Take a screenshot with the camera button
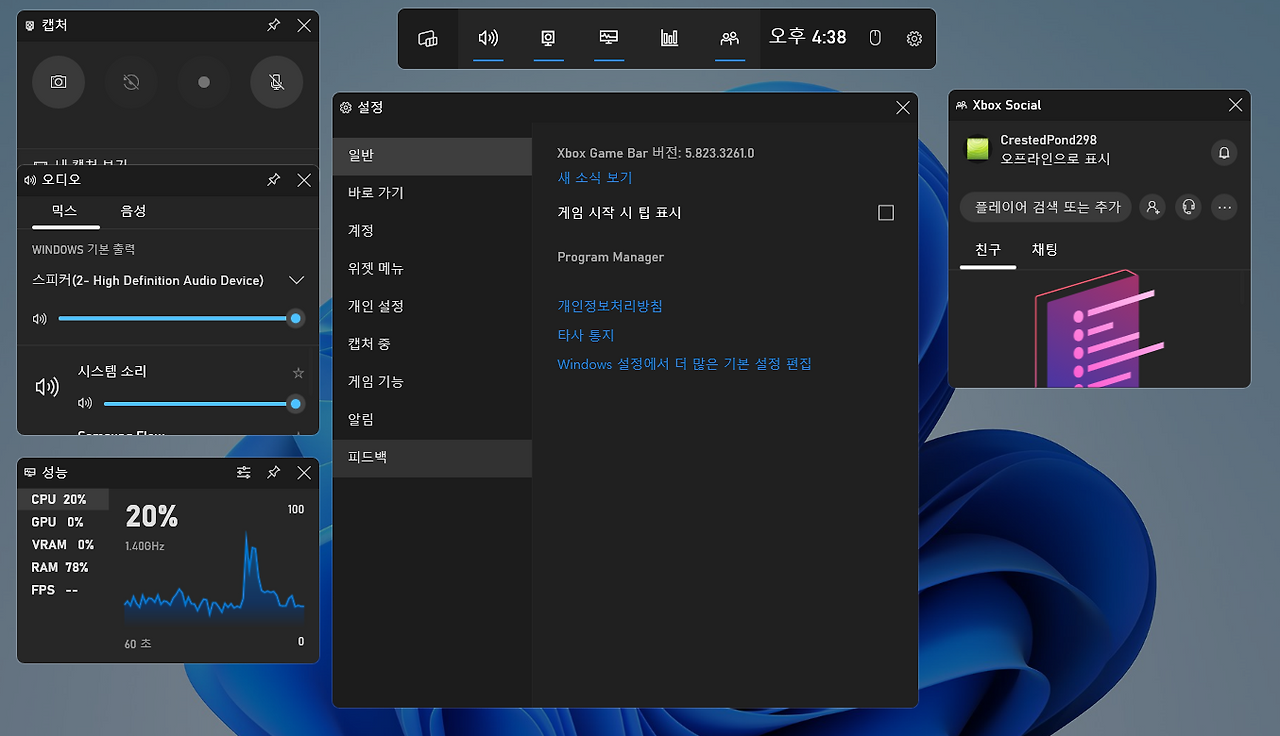This screenshot has height=736, width=1280. [59, 82]
